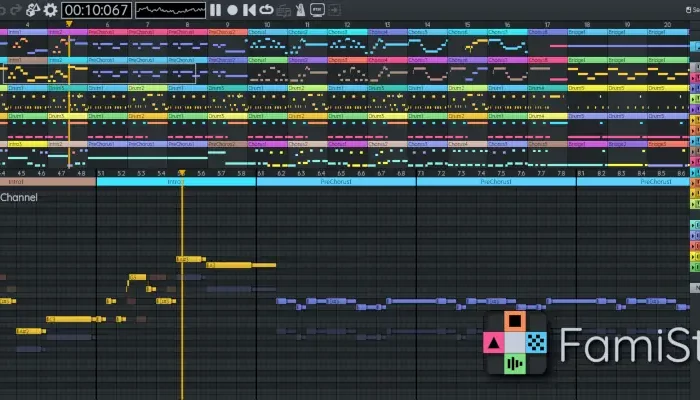Select Intro3 pattern in fifth track, measure 4
The width and height of the screenshot is (700, 400).
[x=27, y=144]
